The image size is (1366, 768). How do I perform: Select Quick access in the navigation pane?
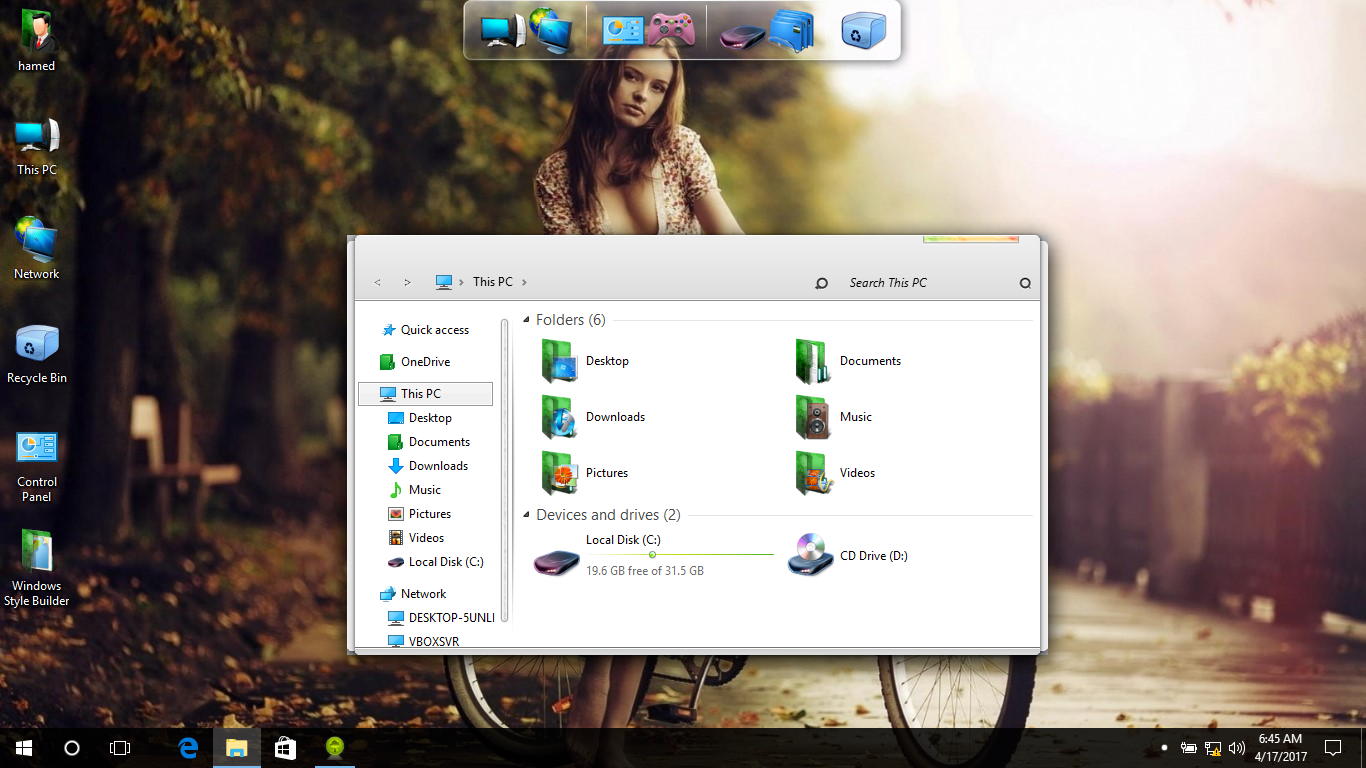point(434,330)
